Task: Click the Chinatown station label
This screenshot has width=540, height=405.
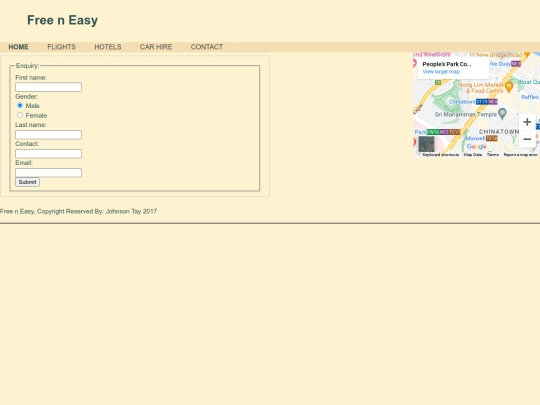Action: tap(462, 102)
